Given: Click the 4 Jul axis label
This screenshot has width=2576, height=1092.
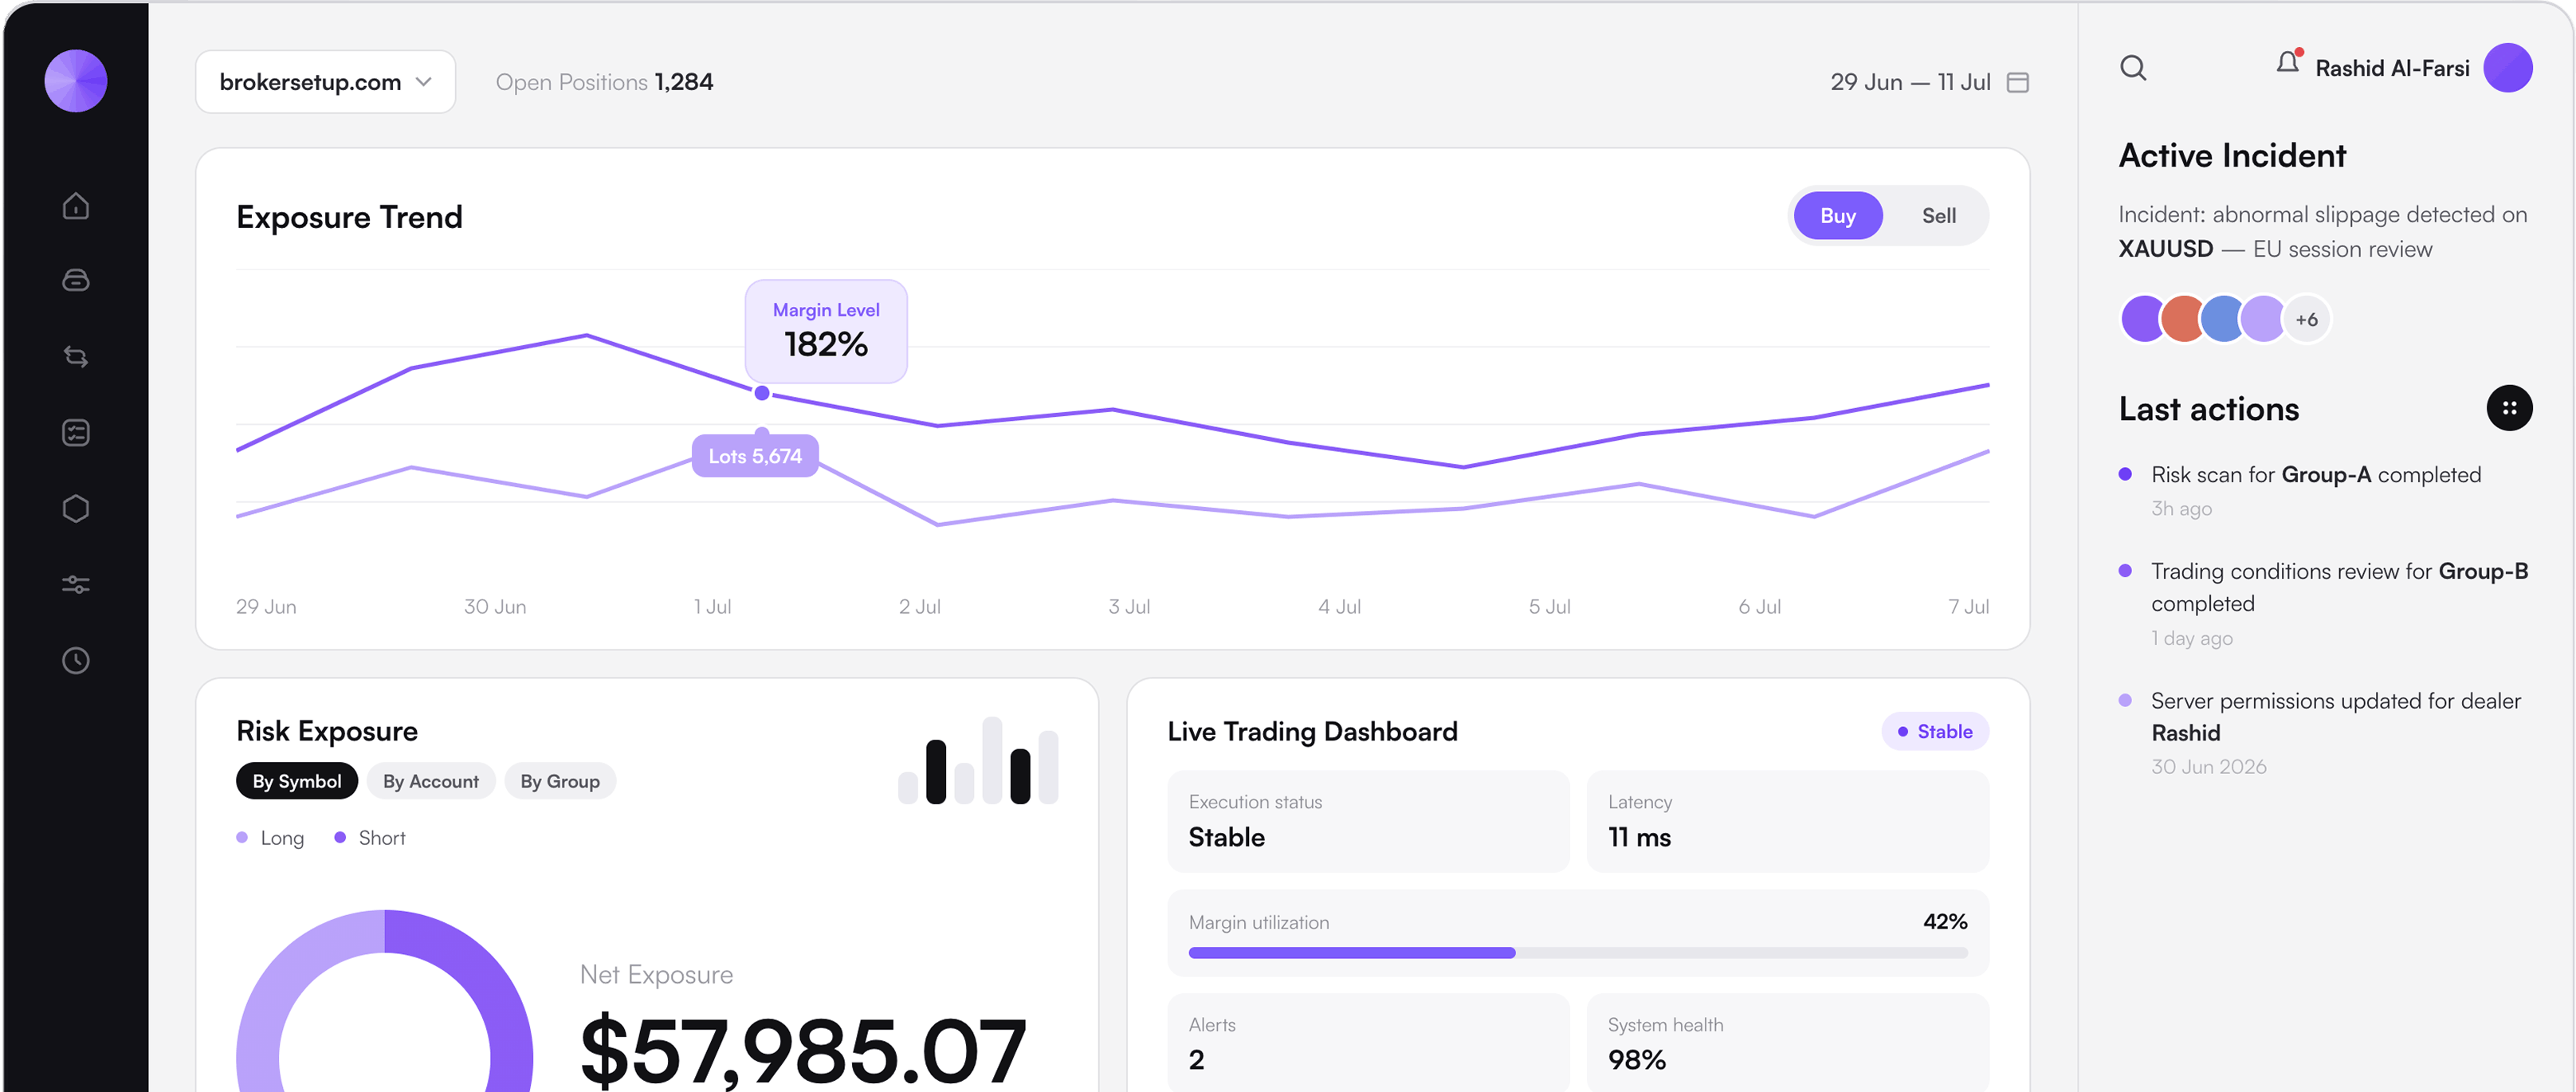Looking at the screenshot, I should tap(1339, 607).
